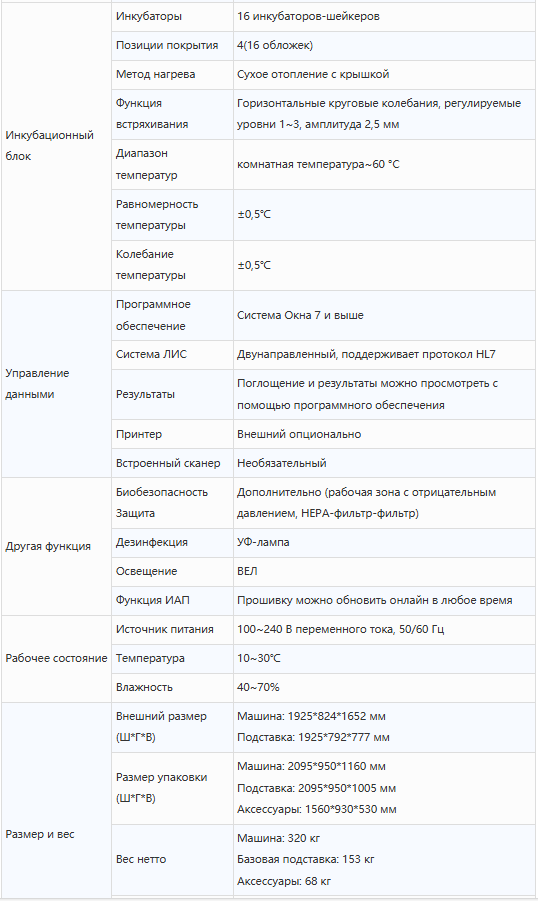
Task: Select the 'Размер упаковки' label cell
Action: (x=172, y=788)
